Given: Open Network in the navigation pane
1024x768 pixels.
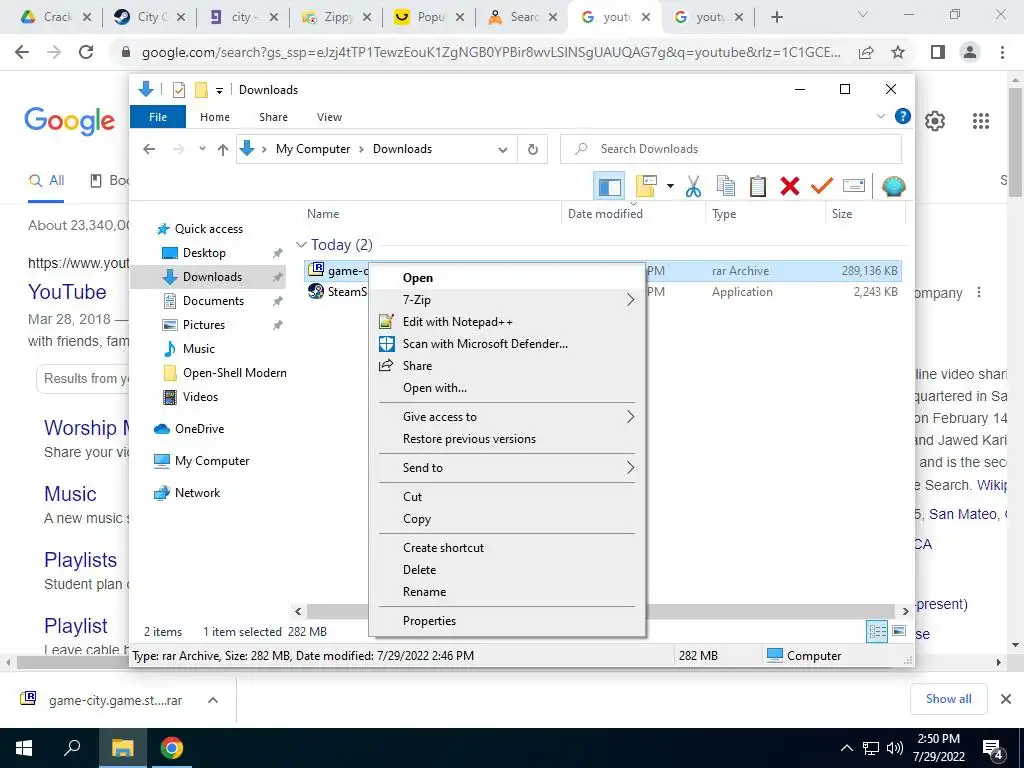Looking at the screenshot, I should pos(197,492).
